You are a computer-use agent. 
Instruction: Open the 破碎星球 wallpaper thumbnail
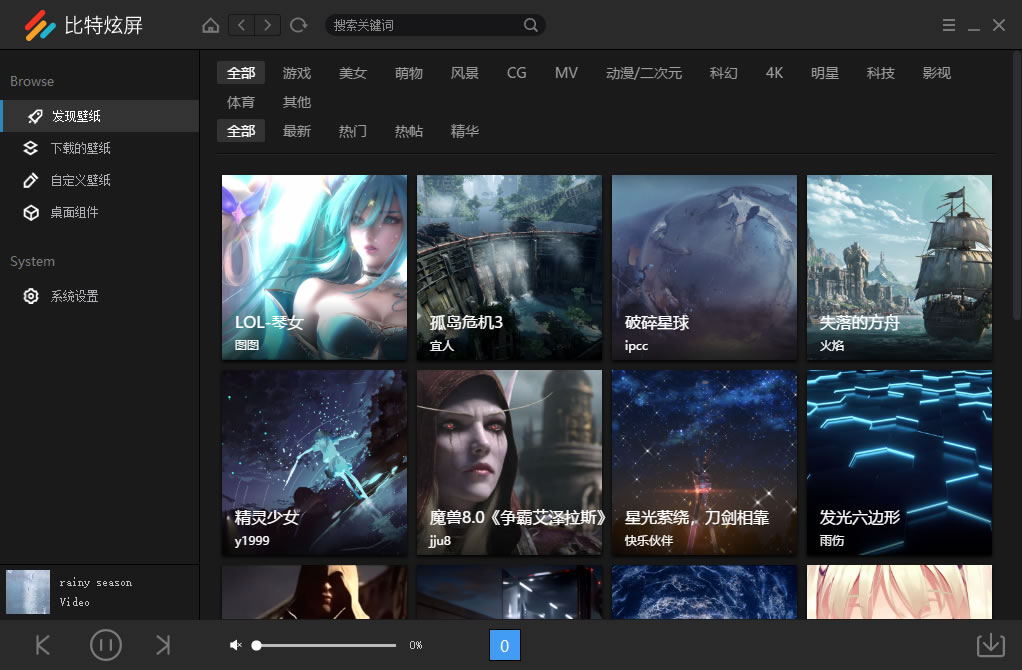704,267
